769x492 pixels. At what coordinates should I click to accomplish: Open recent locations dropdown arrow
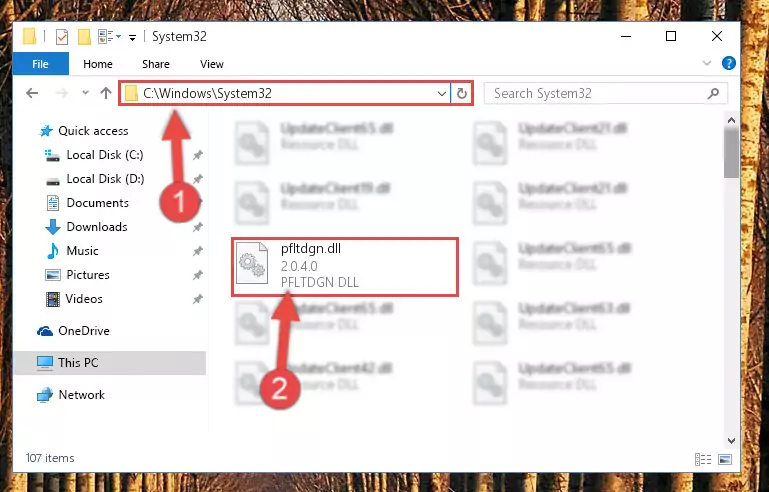click(x=85, y=93)
